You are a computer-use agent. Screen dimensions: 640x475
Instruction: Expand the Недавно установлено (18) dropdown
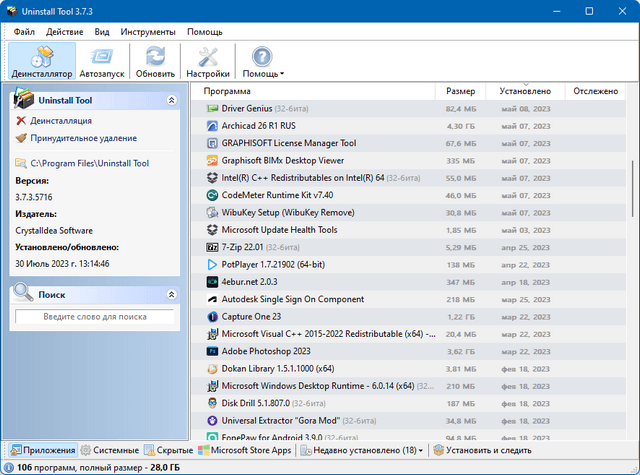coord(365,451)
